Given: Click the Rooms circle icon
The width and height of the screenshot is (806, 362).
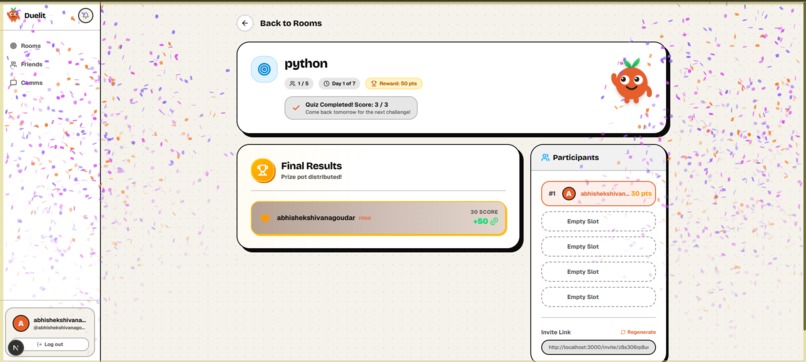Looking at the screenshot, I should pyautogui.click(x=13, y=46).
